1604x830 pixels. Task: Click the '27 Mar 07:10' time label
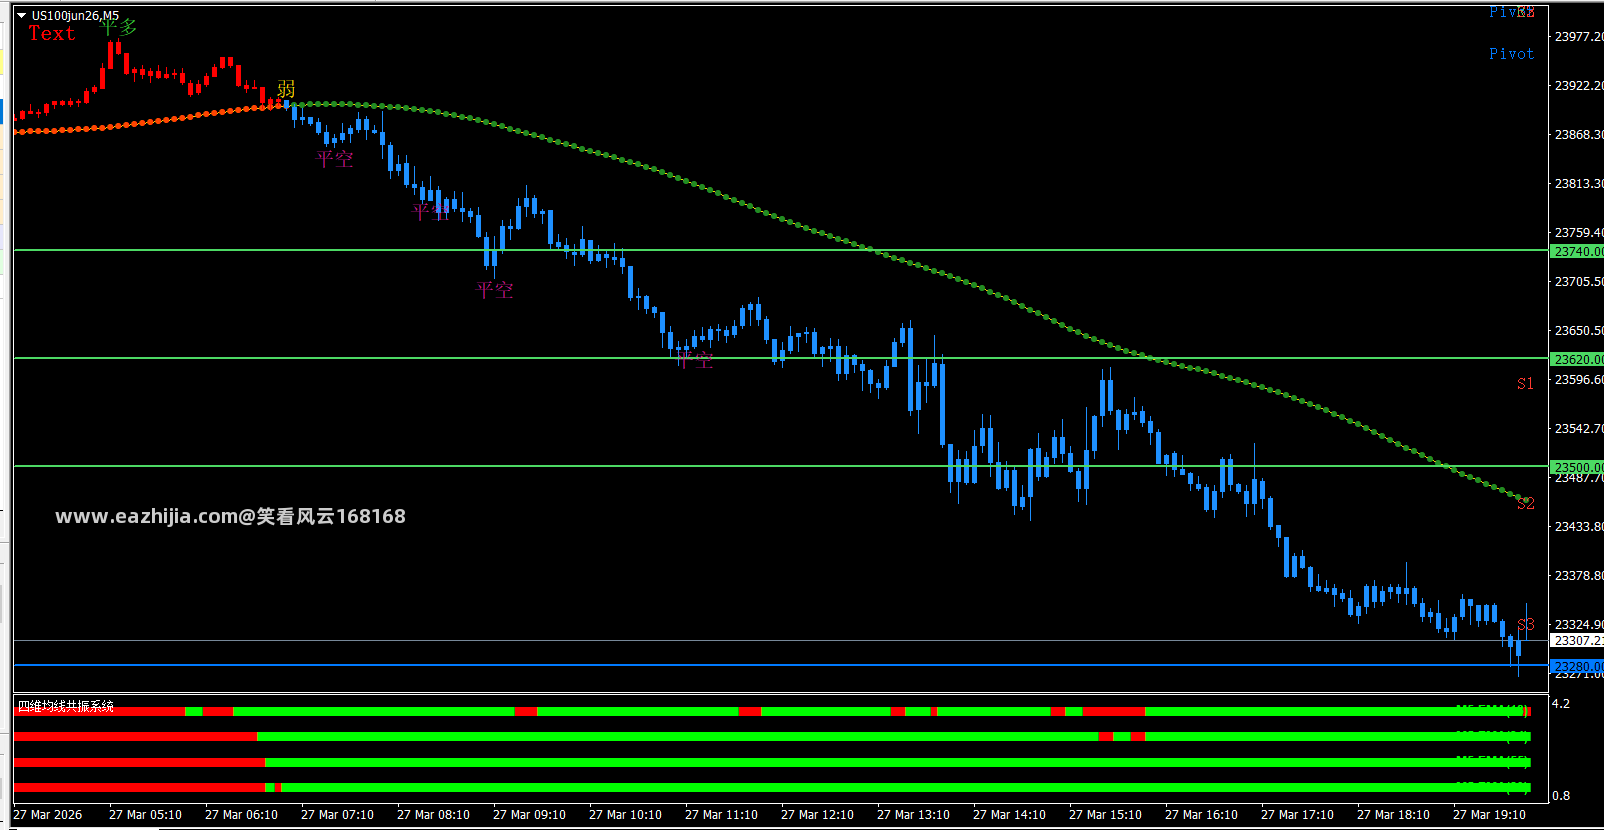coord(337,815)
